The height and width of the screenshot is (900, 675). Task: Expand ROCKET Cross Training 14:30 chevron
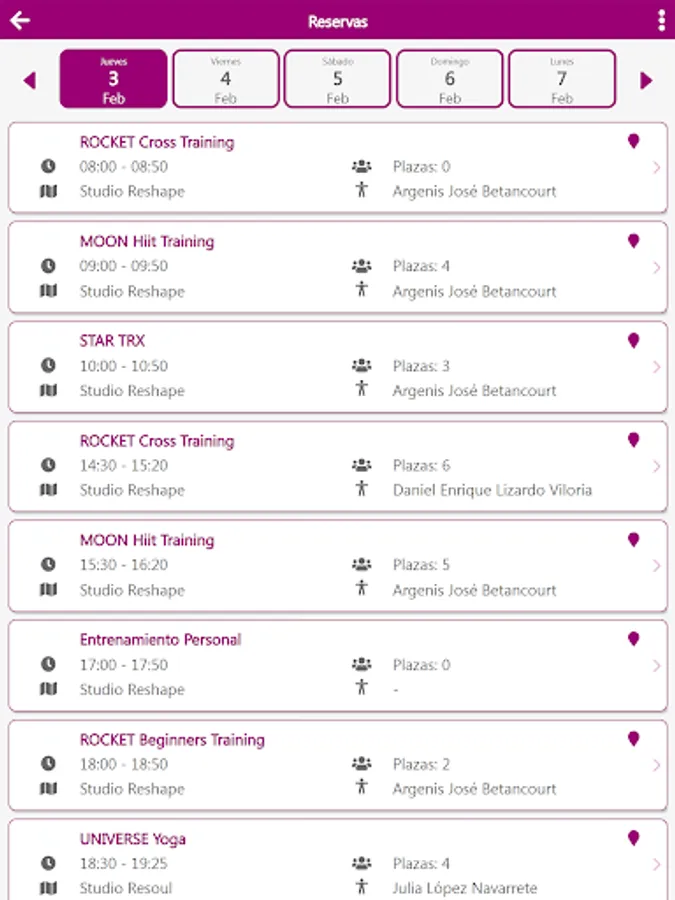click(x=657, y=467)
